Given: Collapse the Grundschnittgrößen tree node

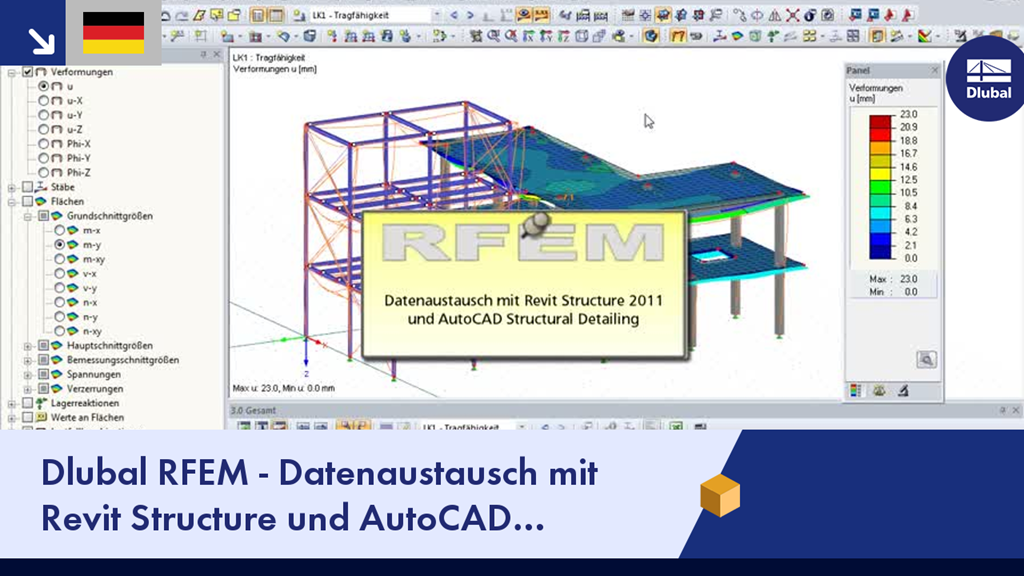Looking at the screenshot, I should tap(27, 216).
